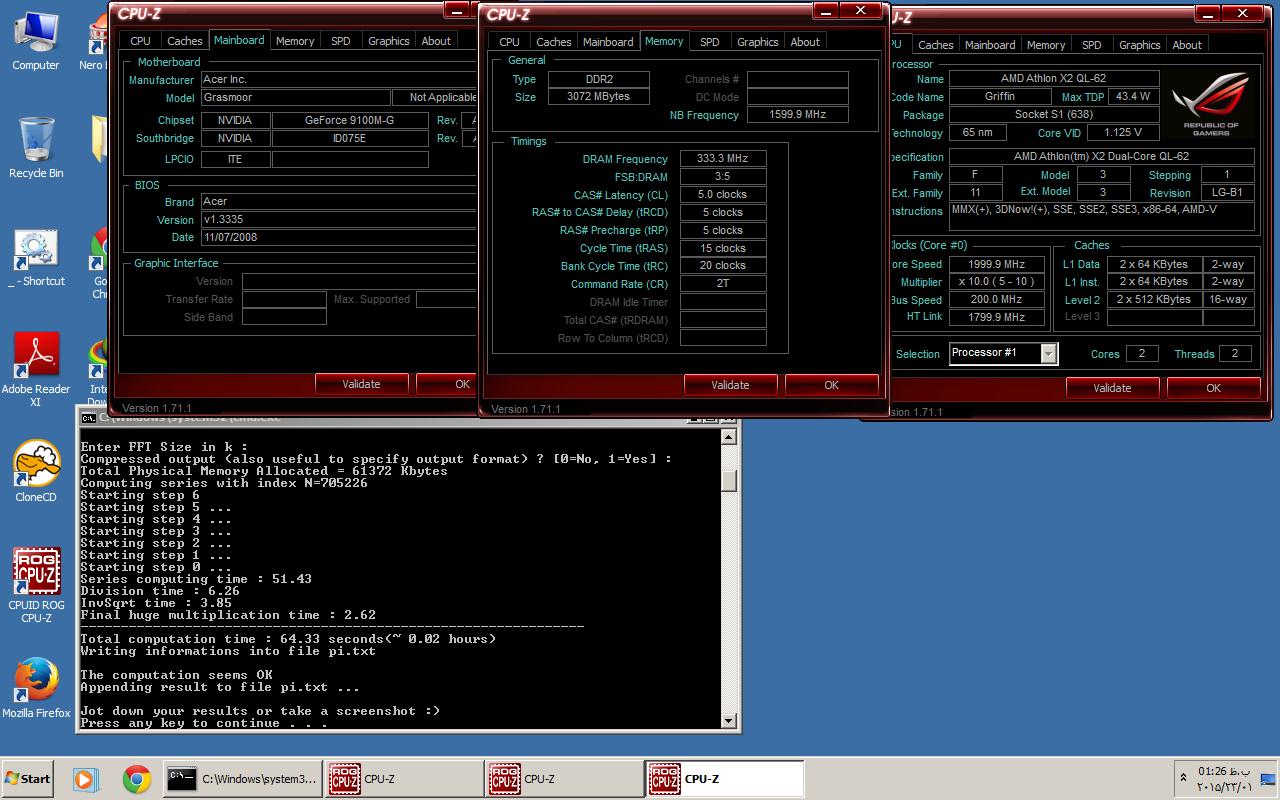Open the gear Shortcut desktop icon
This screenshot has height=800, width=1280.
point(35,258)
